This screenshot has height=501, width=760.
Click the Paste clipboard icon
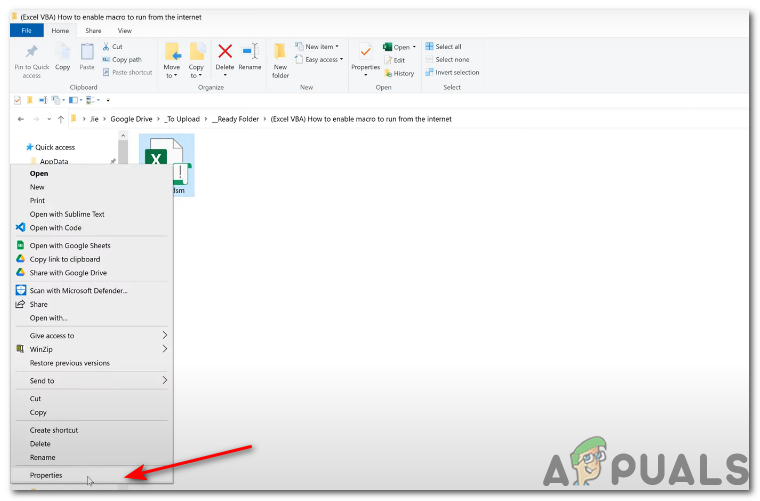pos(87,52)
